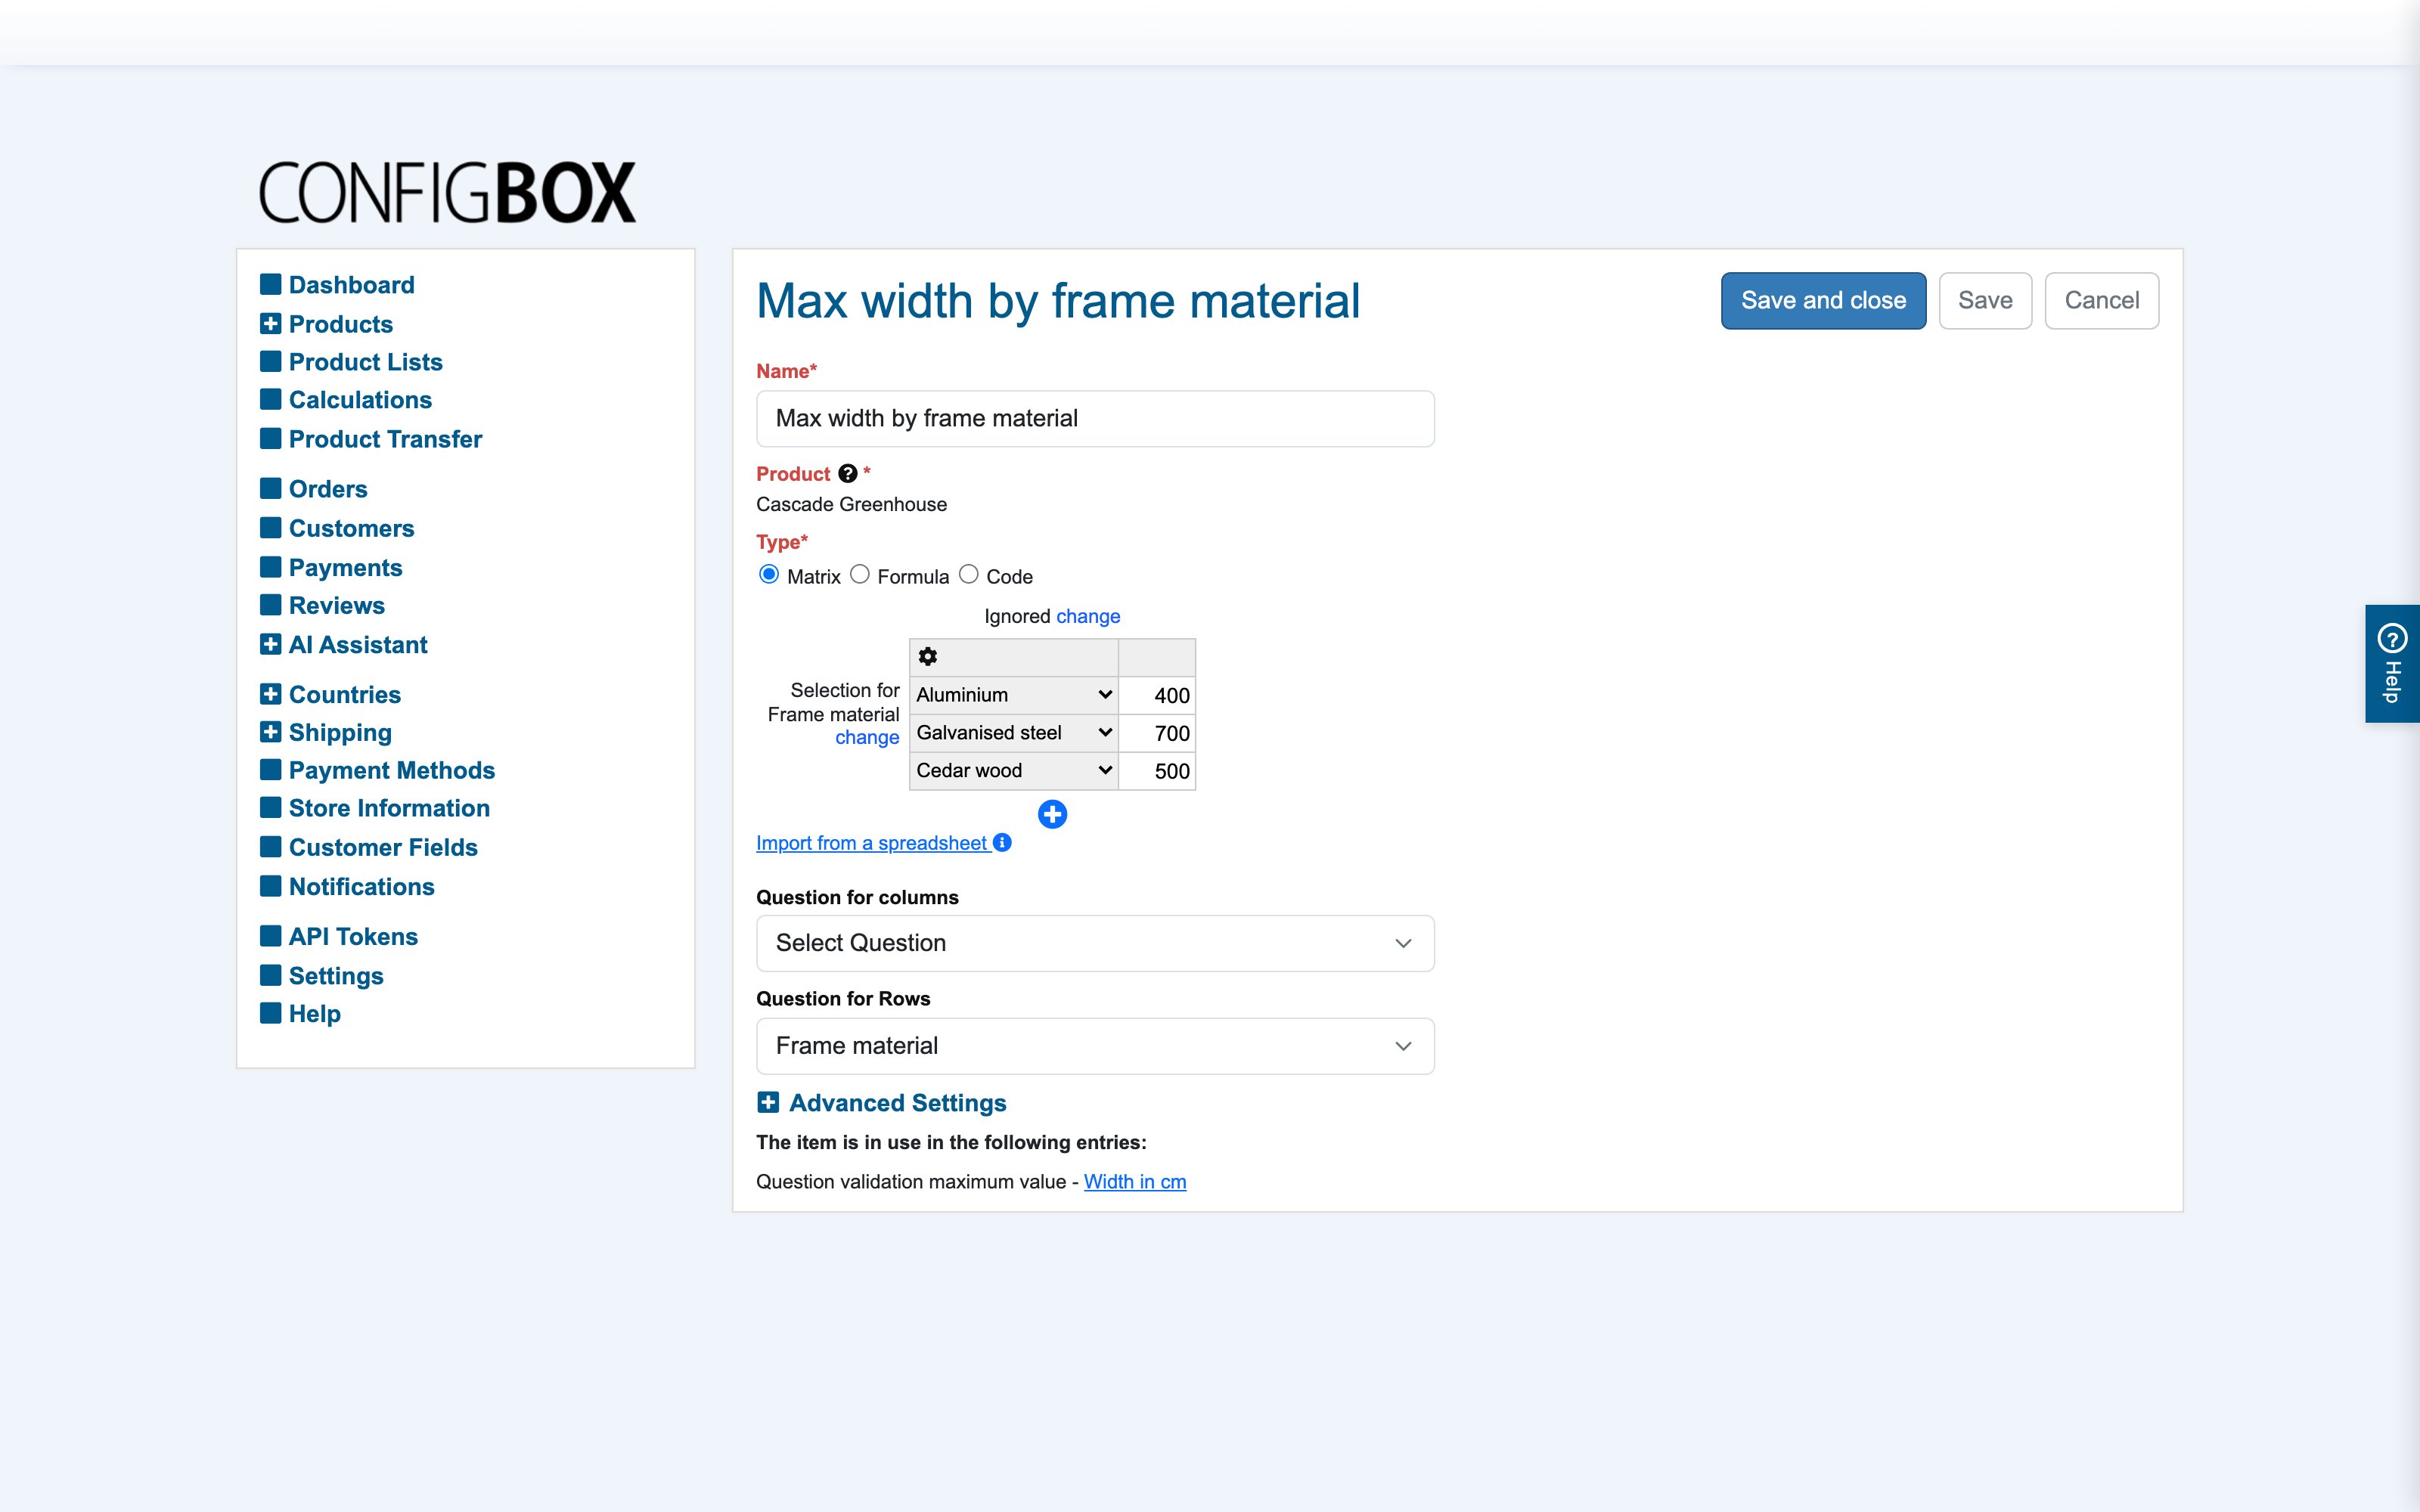Viewport: 2420px width, 1512px height.
Task: Open Settings in sidebar menu
Action: tap(336, 976)
